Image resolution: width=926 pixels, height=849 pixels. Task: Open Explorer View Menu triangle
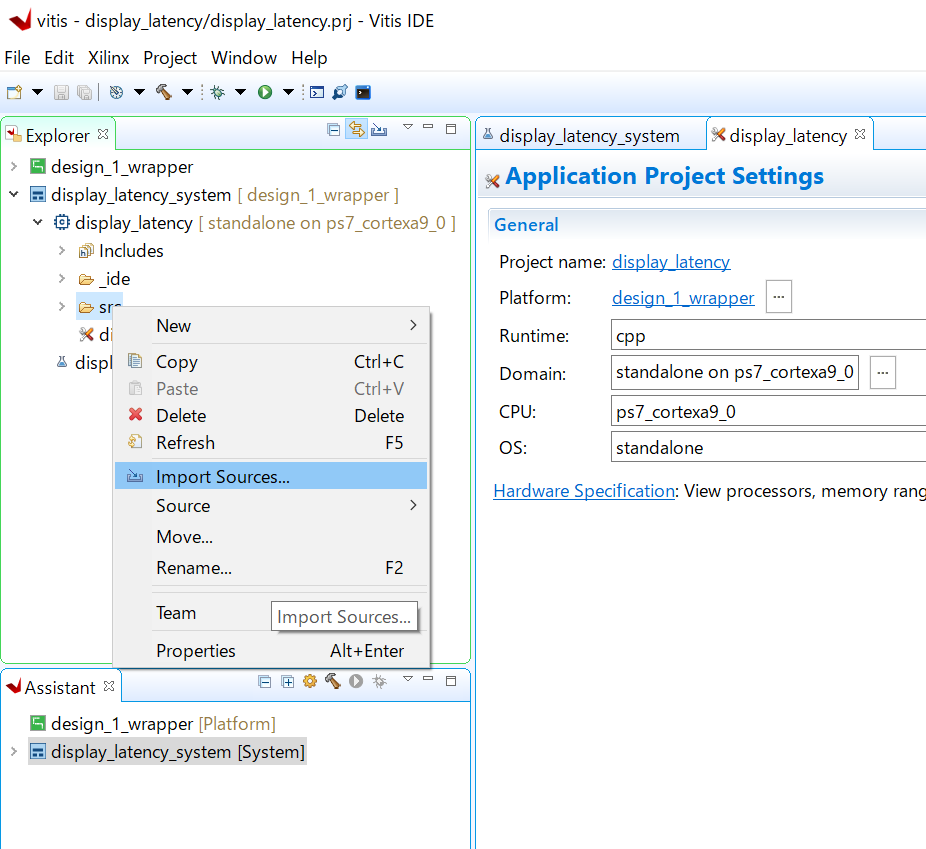(407, 126)
